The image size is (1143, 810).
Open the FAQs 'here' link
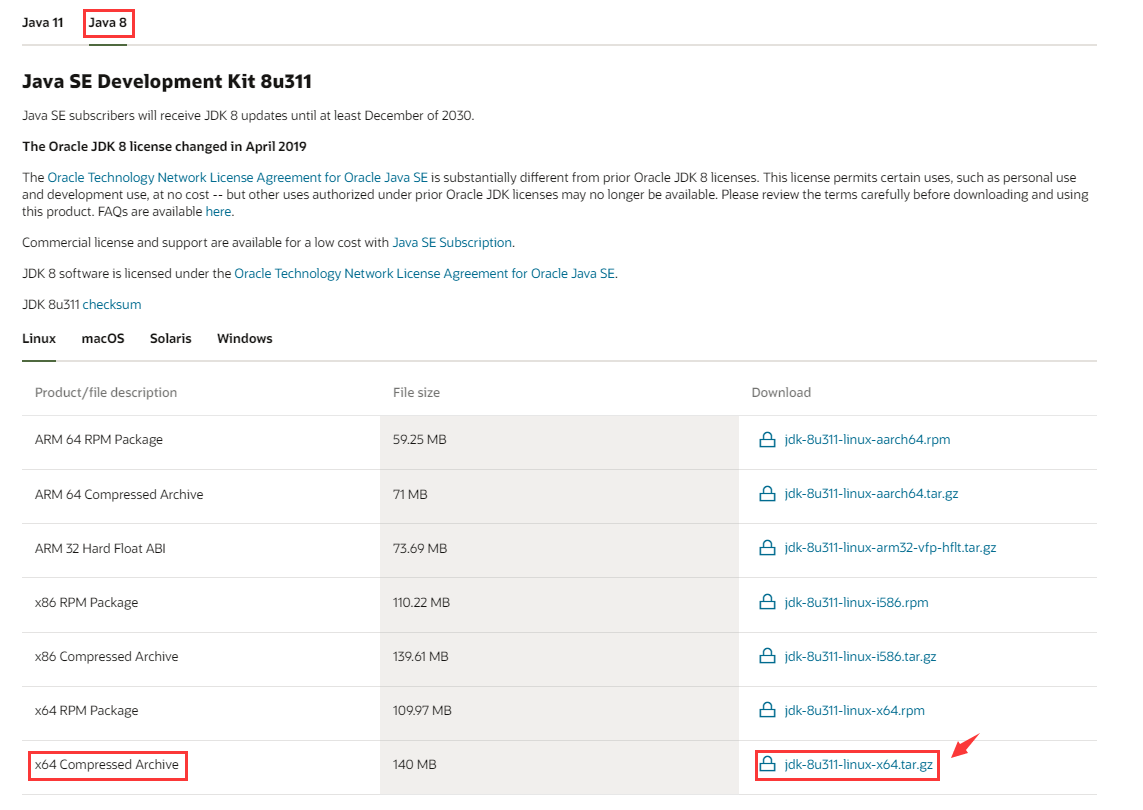[x=218, y=211]
